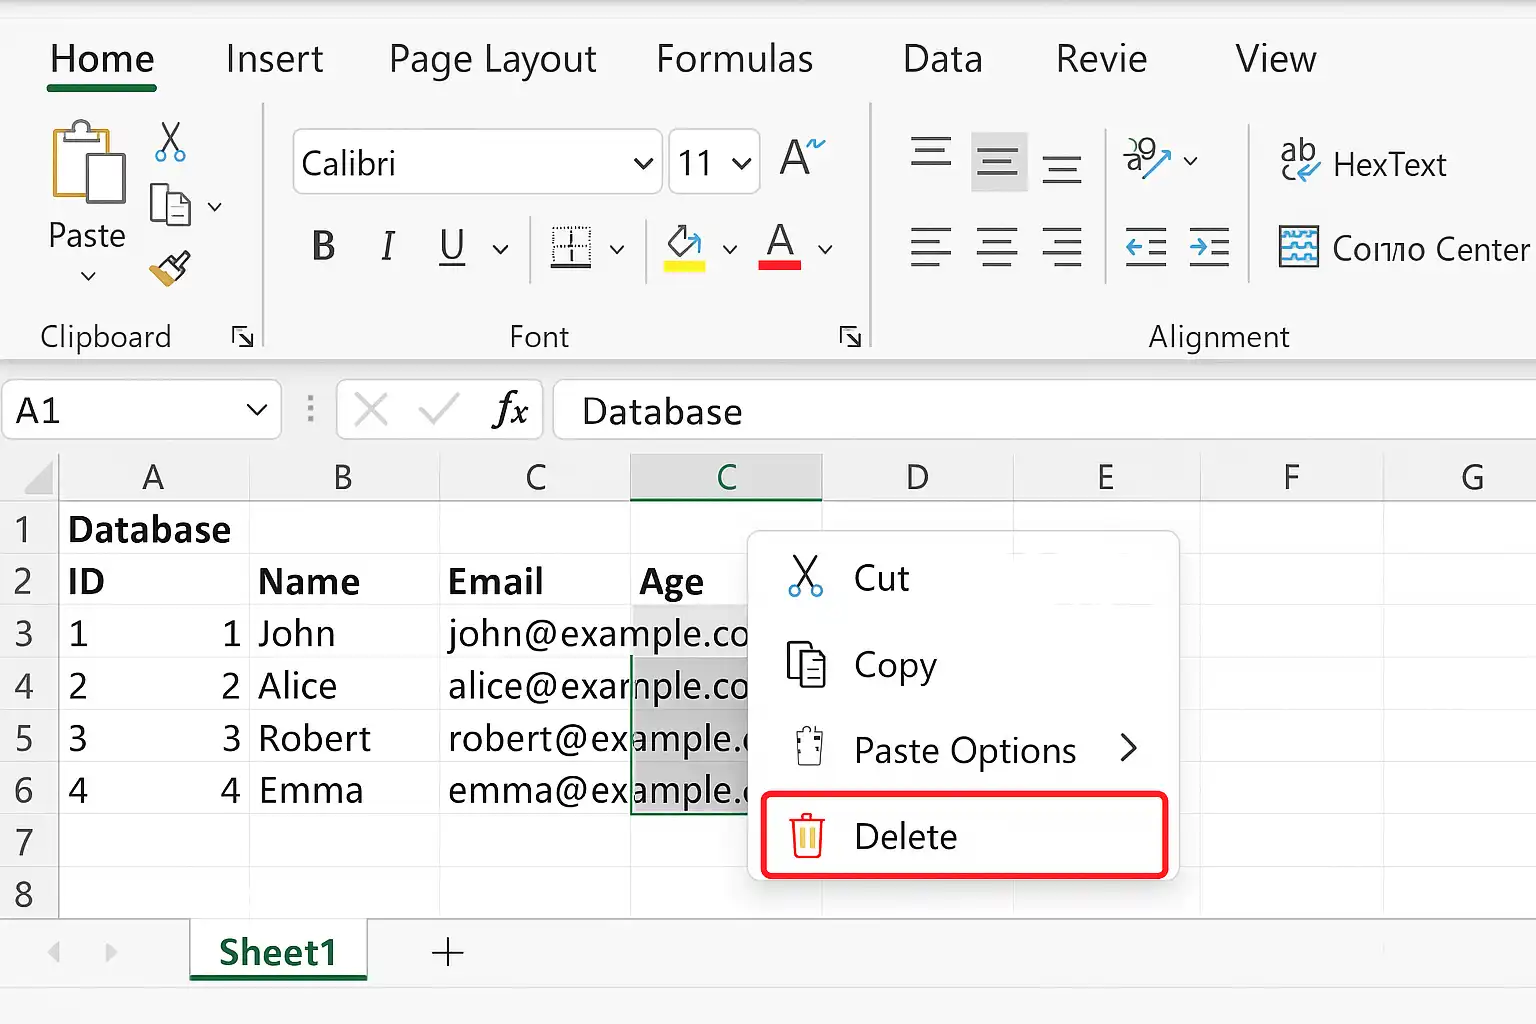Screen dimensions: 1536x1024
Task: Toggle Italic formatting
Action: [x=388, y=246]
